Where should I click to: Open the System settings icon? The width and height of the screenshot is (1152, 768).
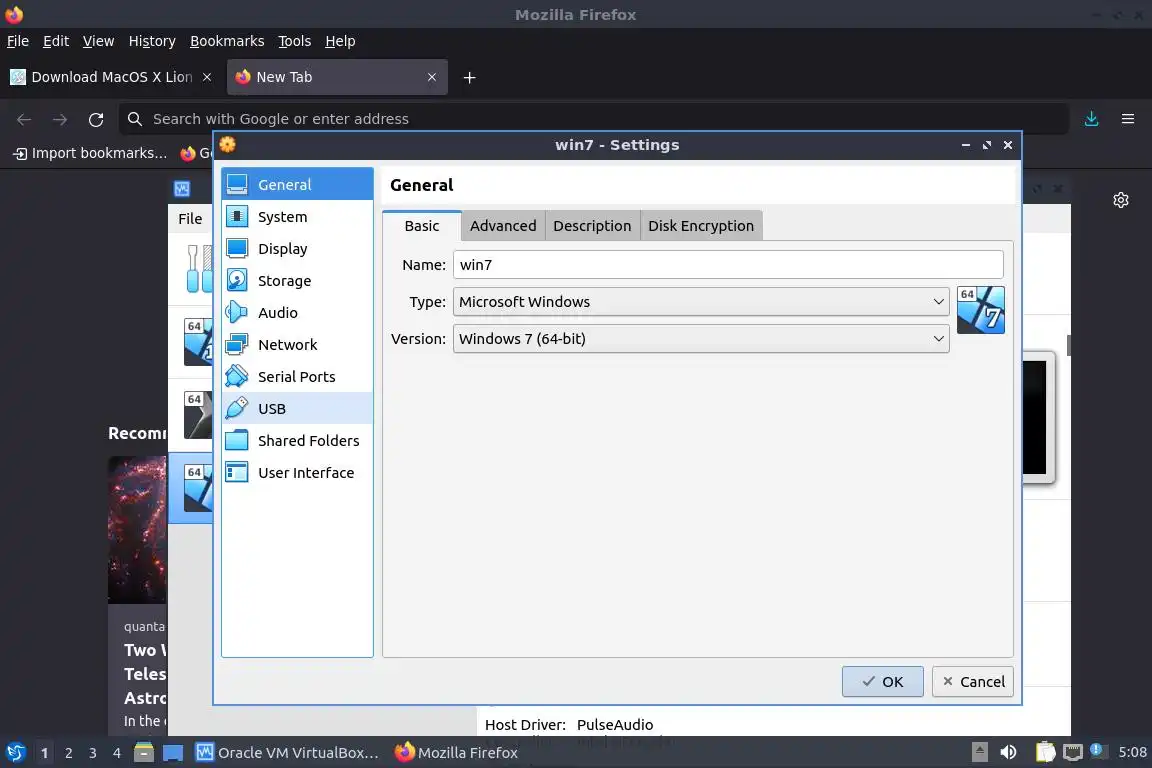(237, 216)
